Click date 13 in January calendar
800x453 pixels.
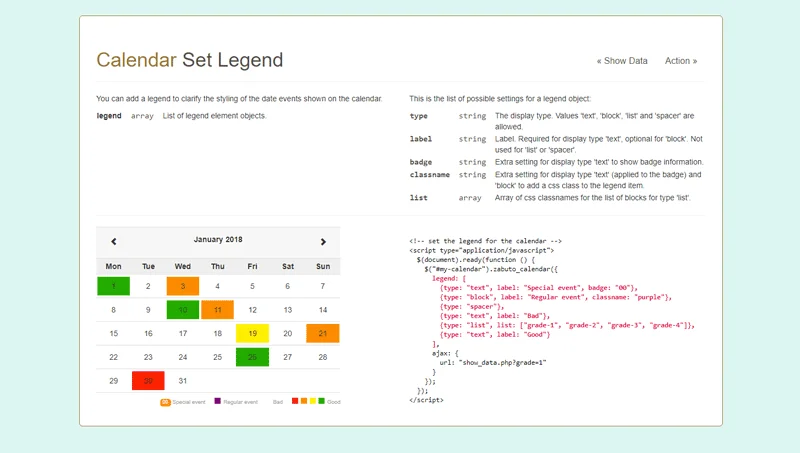[287, 310]
